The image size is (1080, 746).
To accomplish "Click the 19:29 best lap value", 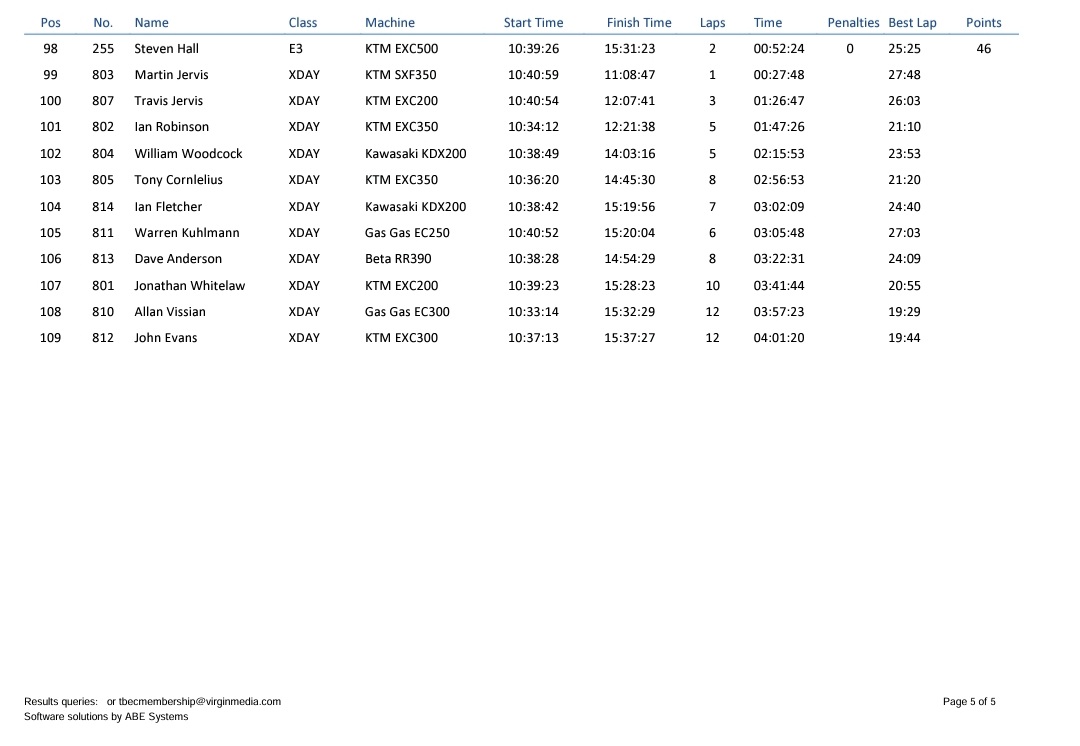I will 904,312.
